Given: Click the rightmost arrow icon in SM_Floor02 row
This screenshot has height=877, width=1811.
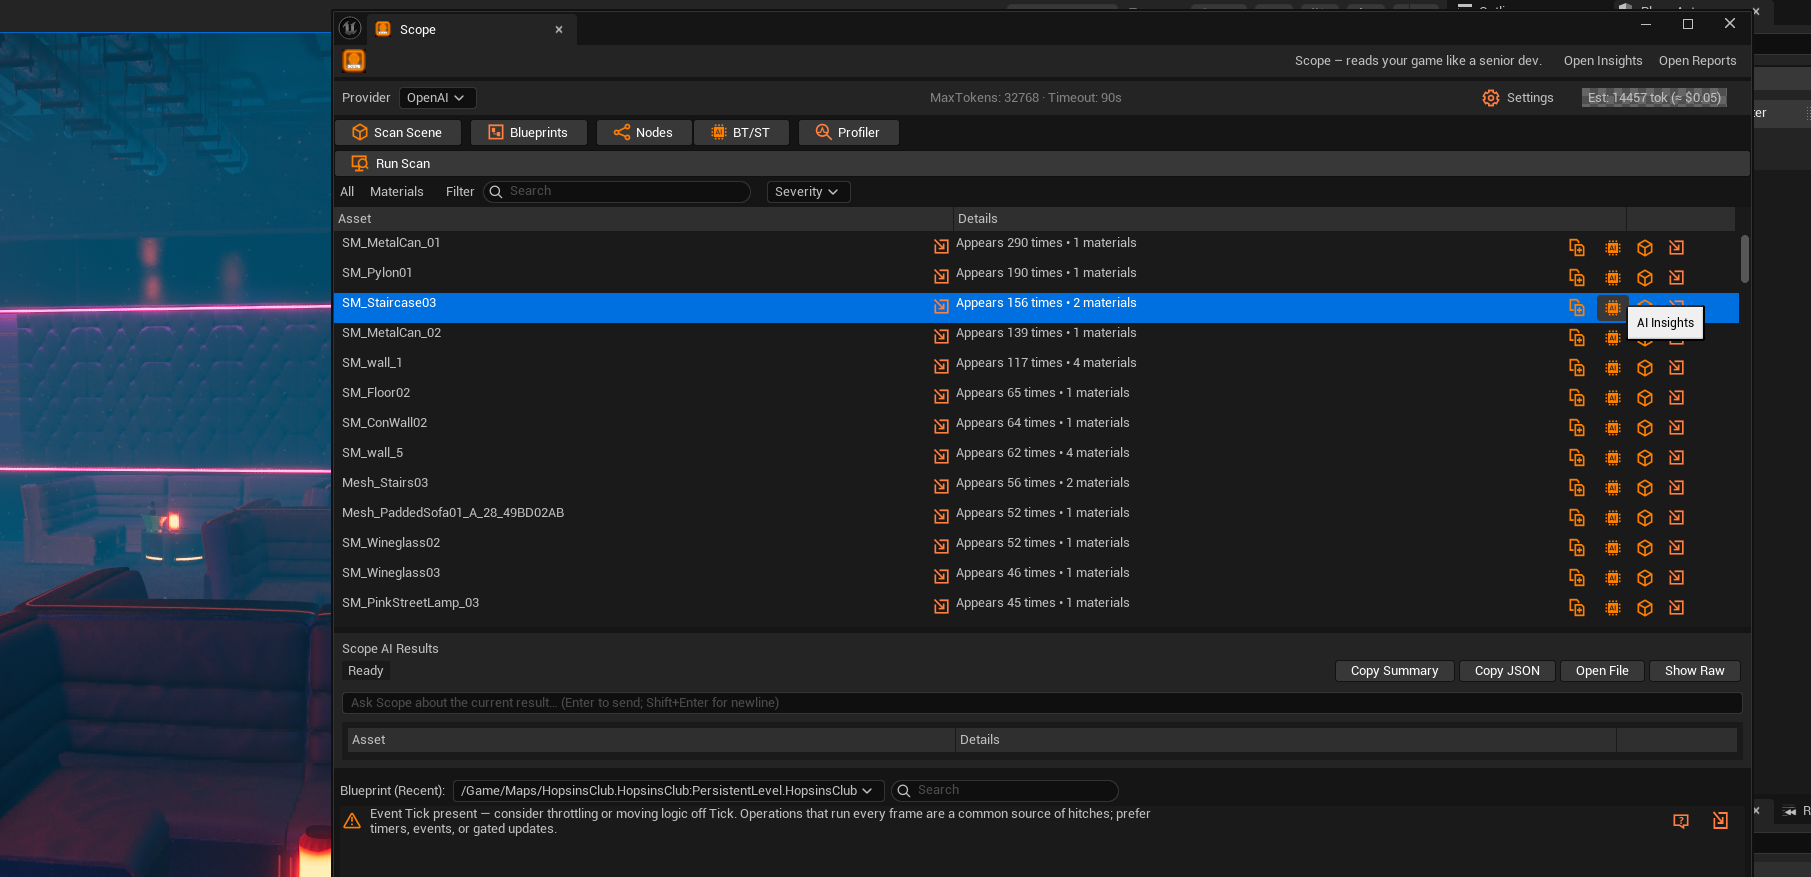Looking at the screenshot, I should tap(1677, 398).
